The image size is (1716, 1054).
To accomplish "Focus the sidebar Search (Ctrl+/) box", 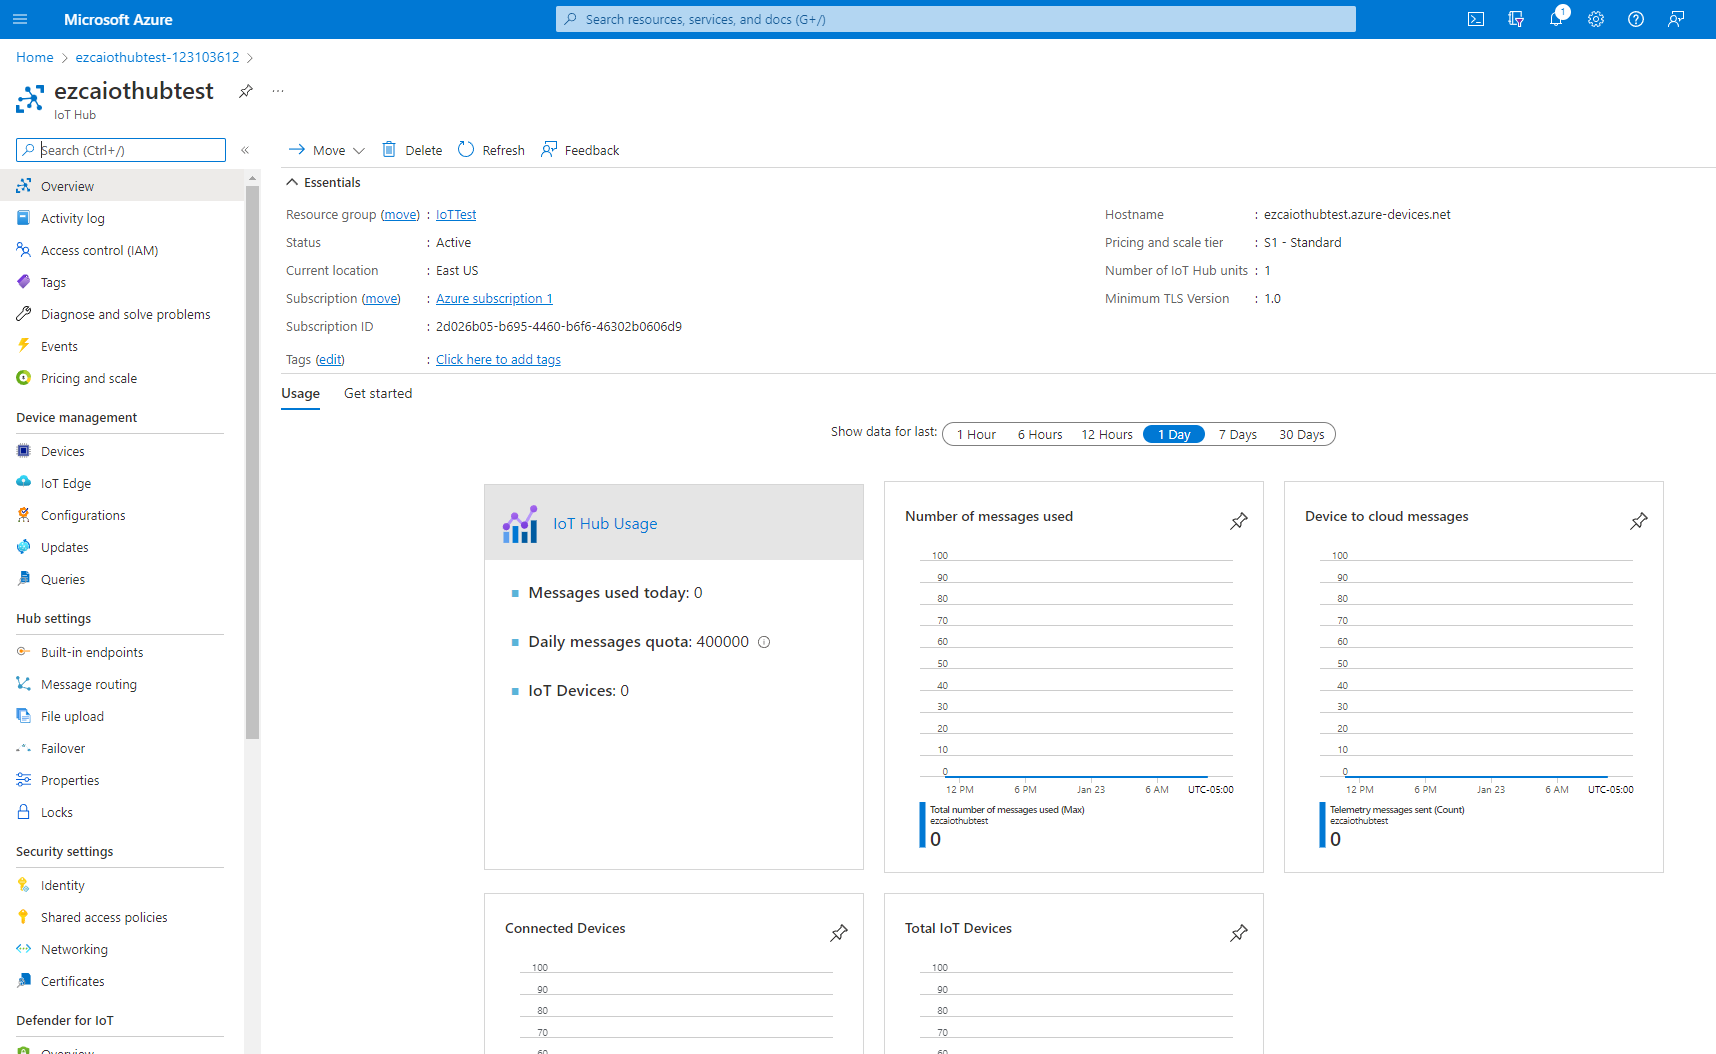I will point(121,150).
